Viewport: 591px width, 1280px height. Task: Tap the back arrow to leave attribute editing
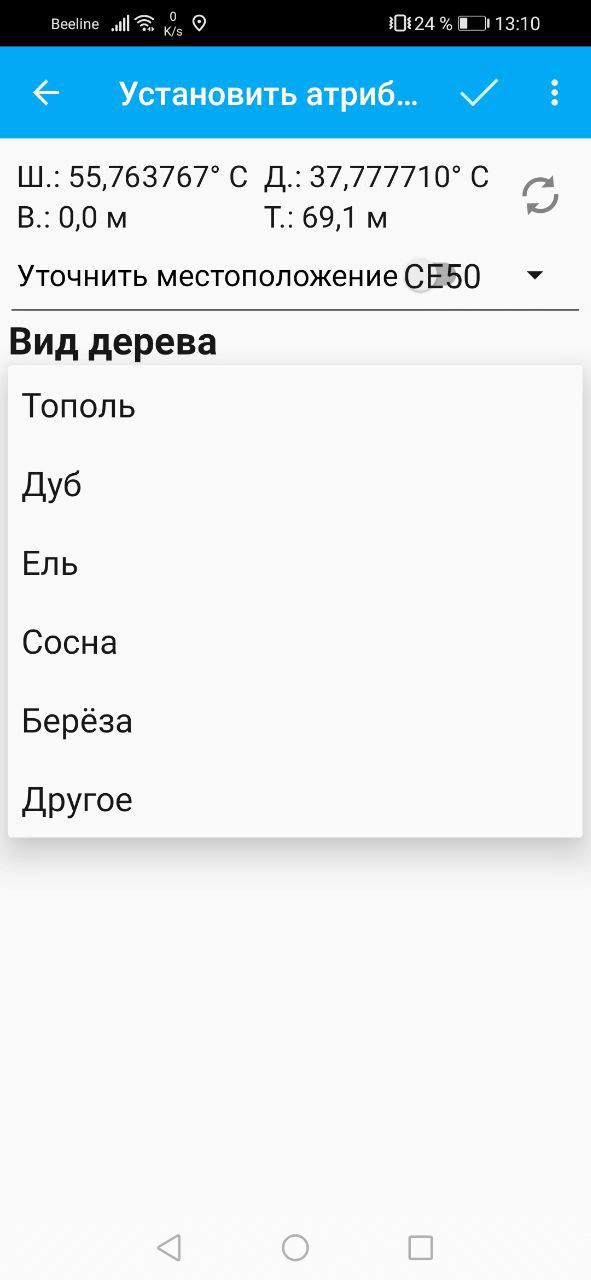click(44, 92)
